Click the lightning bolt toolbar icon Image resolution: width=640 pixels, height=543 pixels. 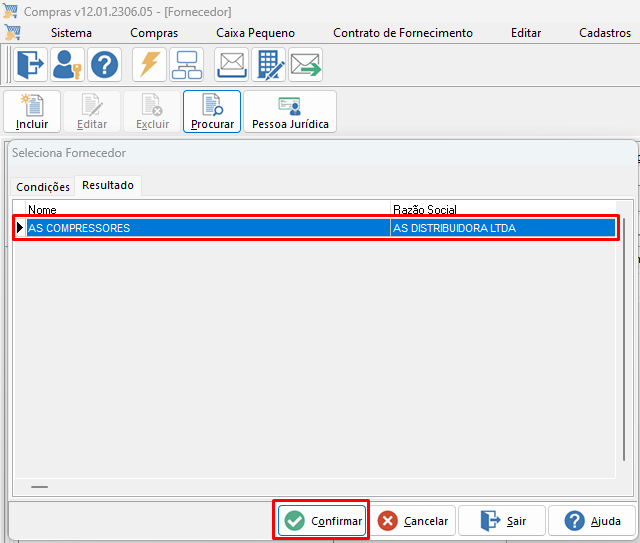(149, 65)
